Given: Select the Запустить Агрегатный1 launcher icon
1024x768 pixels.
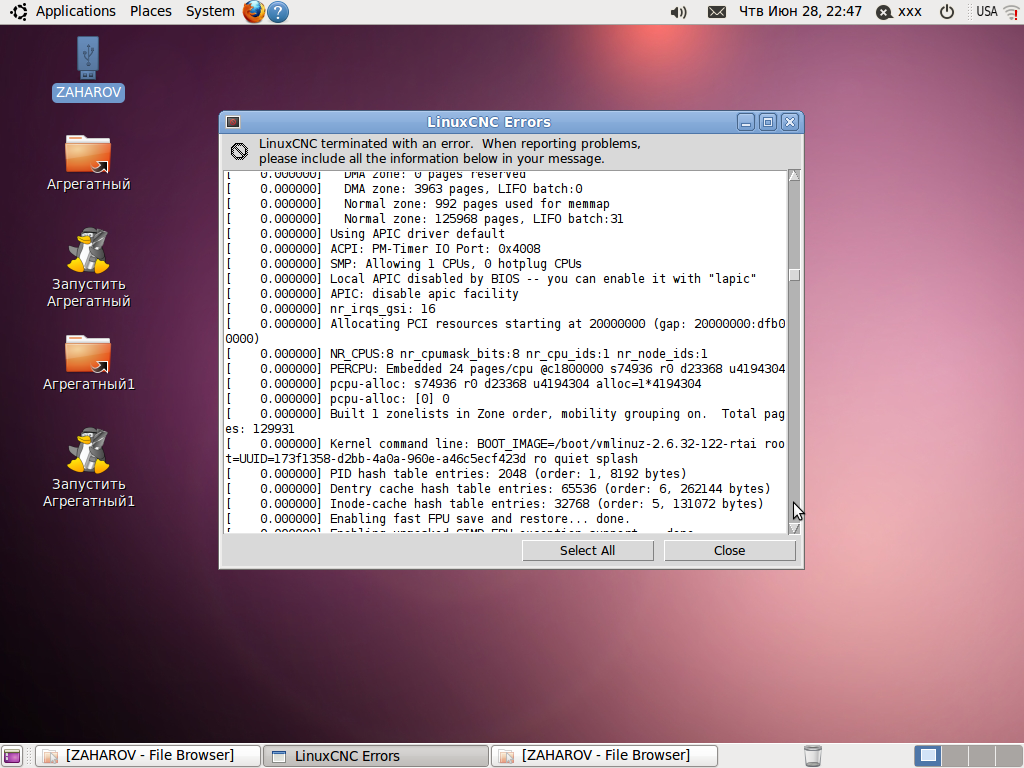Looking at the screenshot, I should (x=88, y=468).
